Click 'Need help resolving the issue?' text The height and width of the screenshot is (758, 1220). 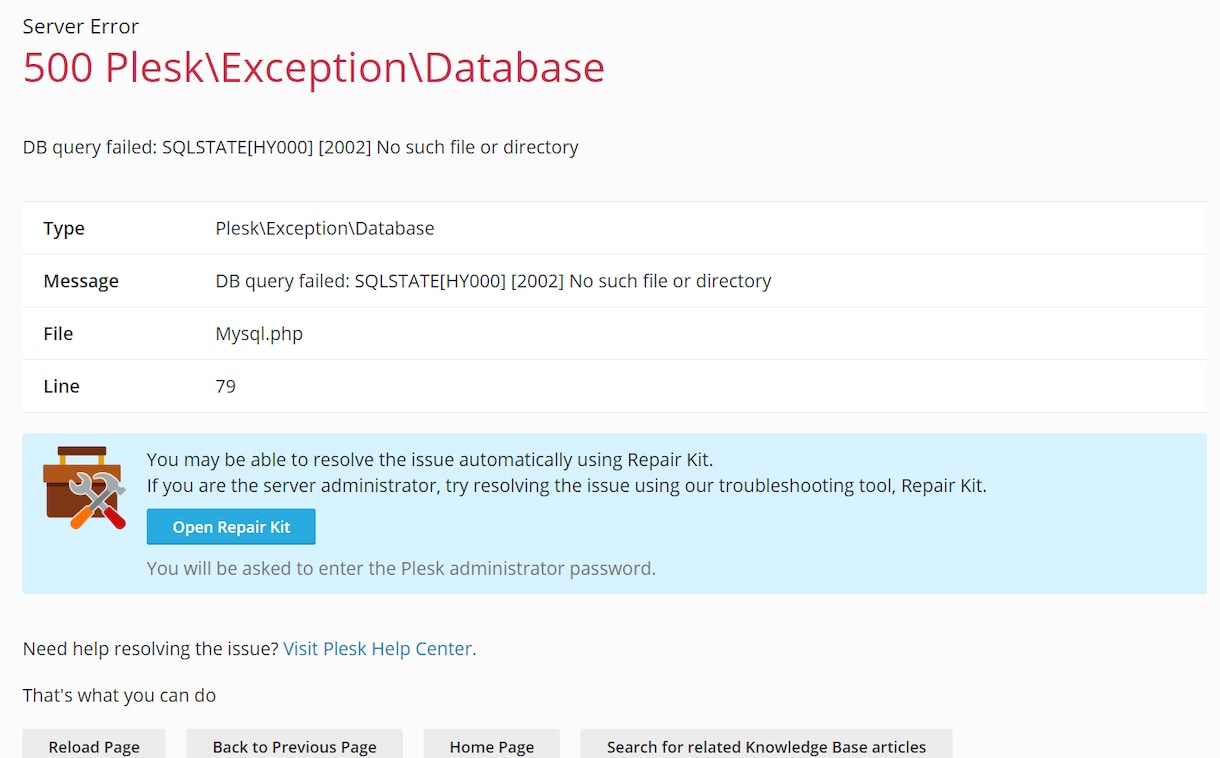tap(151, 648)
